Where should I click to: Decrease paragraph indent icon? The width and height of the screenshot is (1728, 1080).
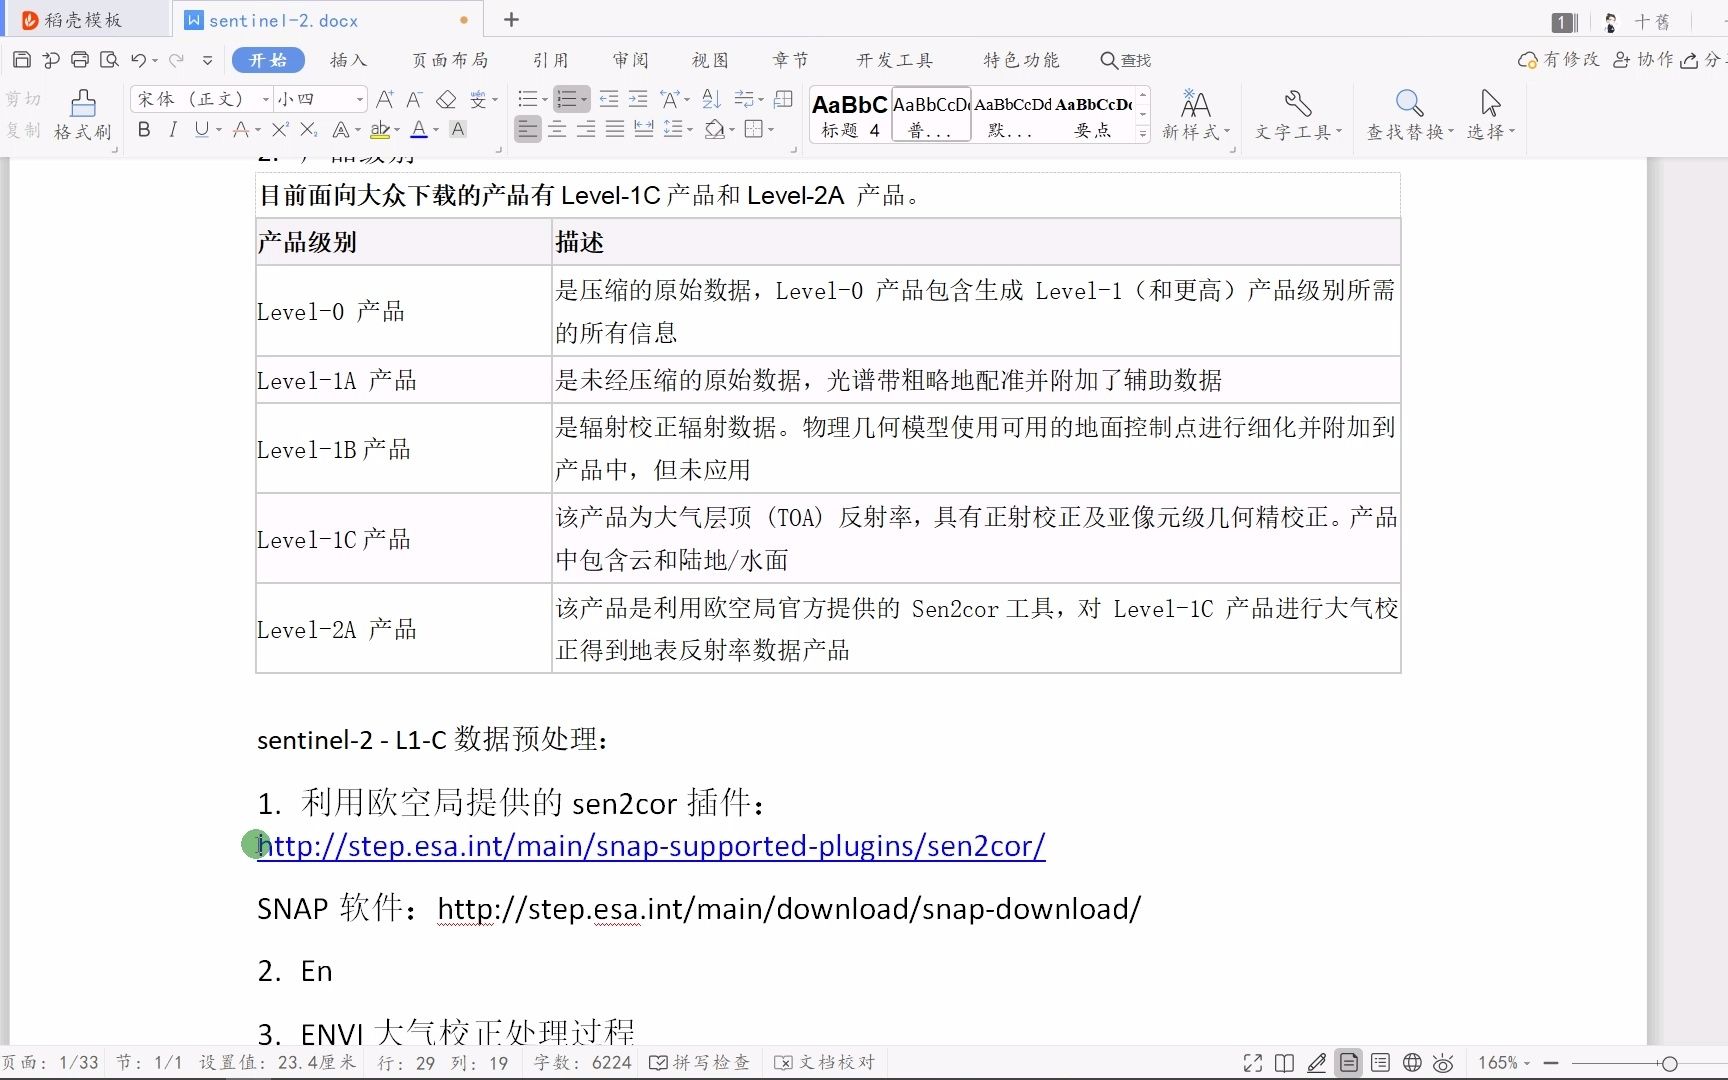tap(608, 99)
